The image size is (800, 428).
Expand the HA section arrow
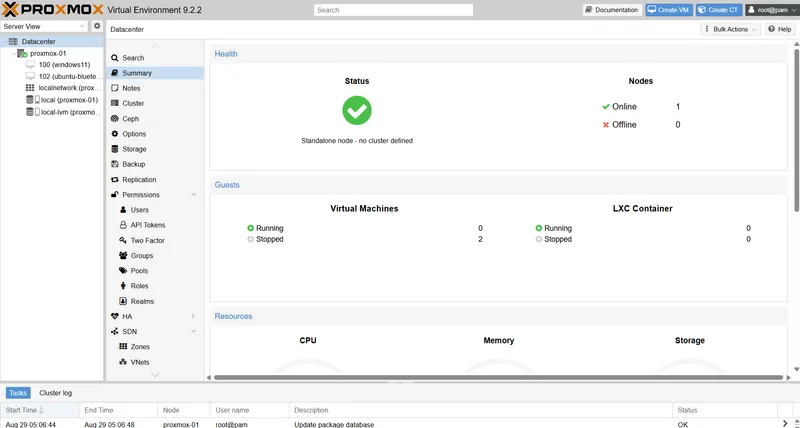coord(193,316)
